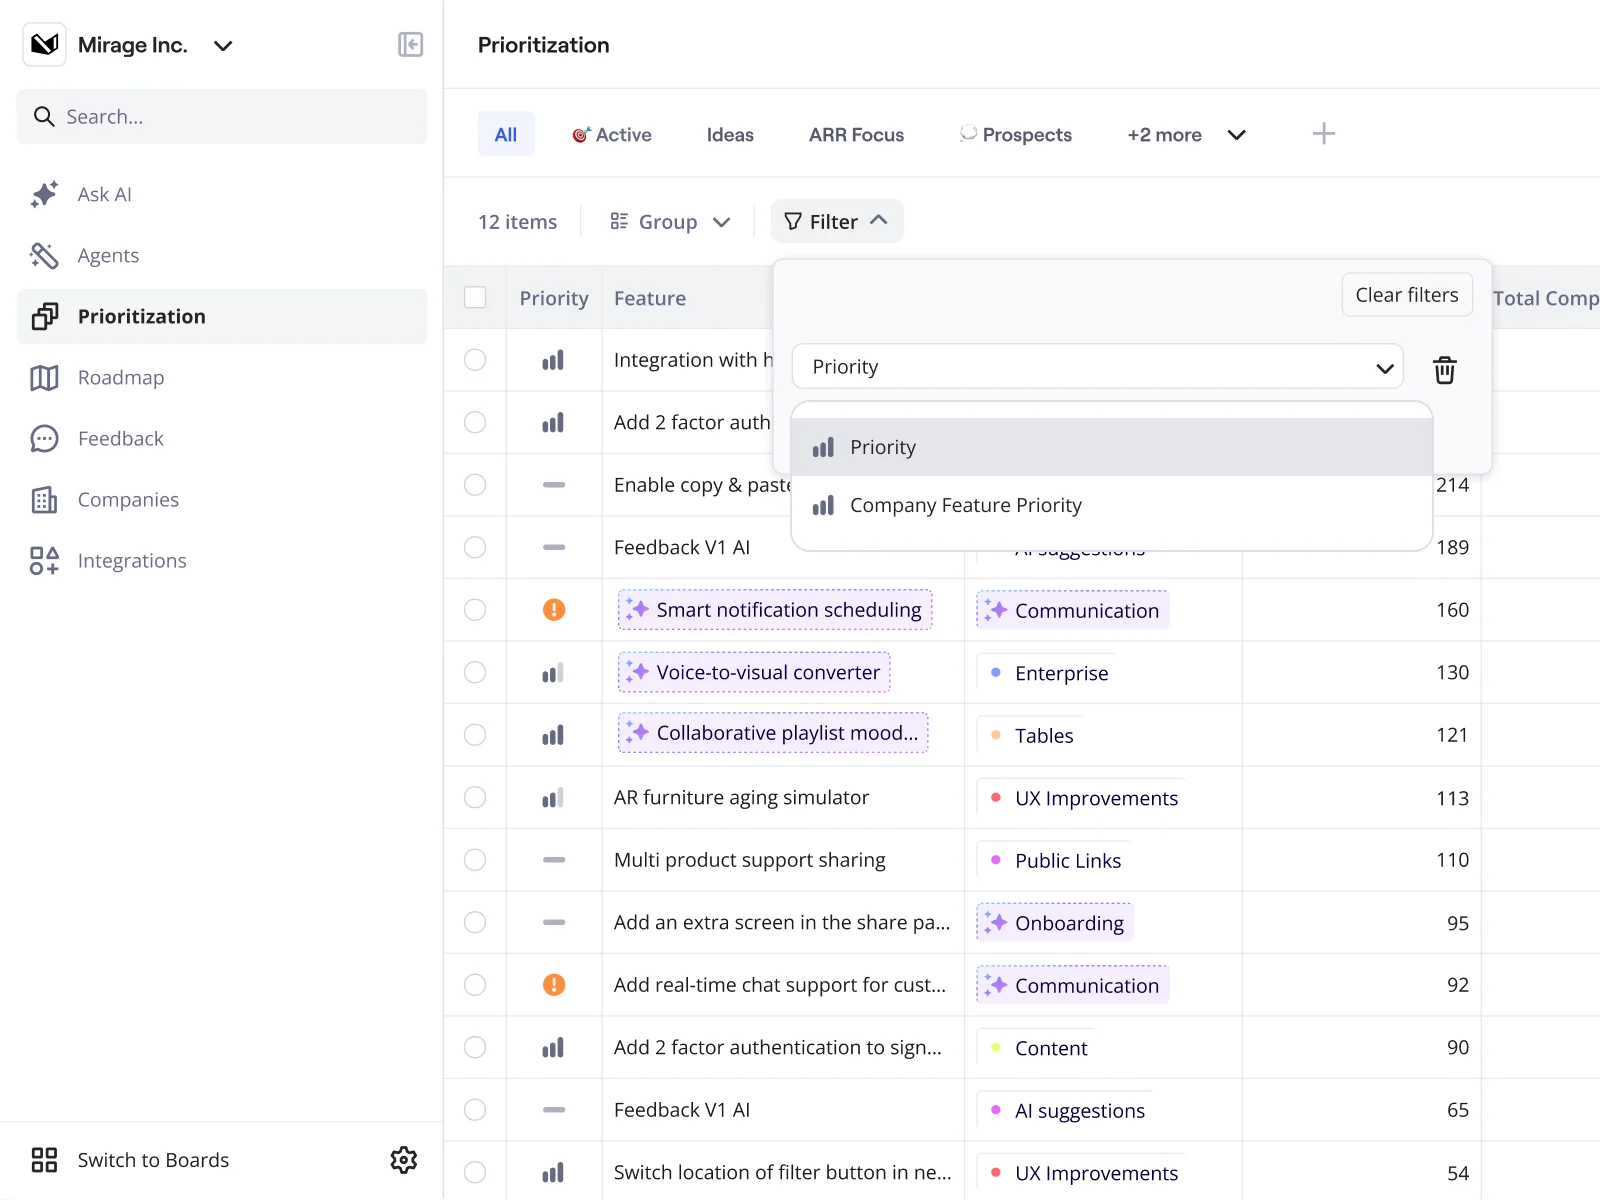This screenshot has width=1600, height=1200.
Task: Click the collapse sidebar icon
Action: 410,45
